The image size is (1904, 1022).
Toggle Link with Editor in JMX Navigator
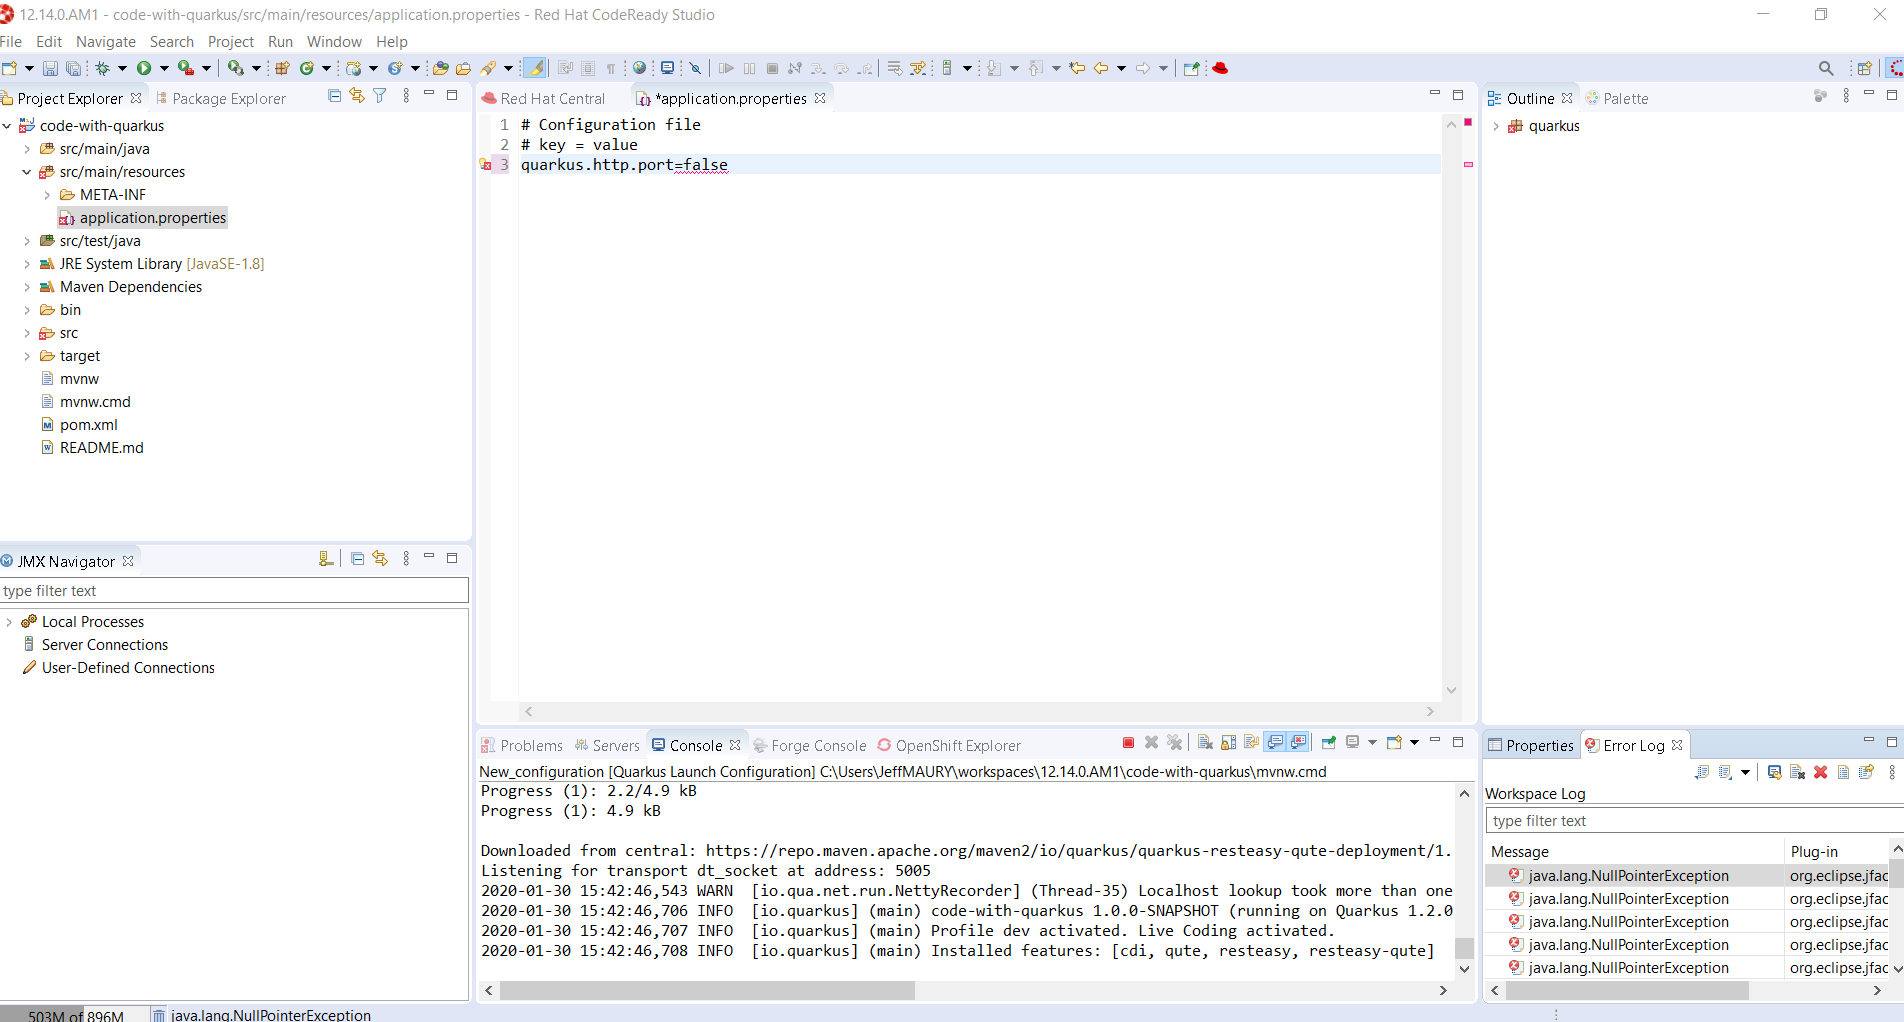[x=380, y=558]
